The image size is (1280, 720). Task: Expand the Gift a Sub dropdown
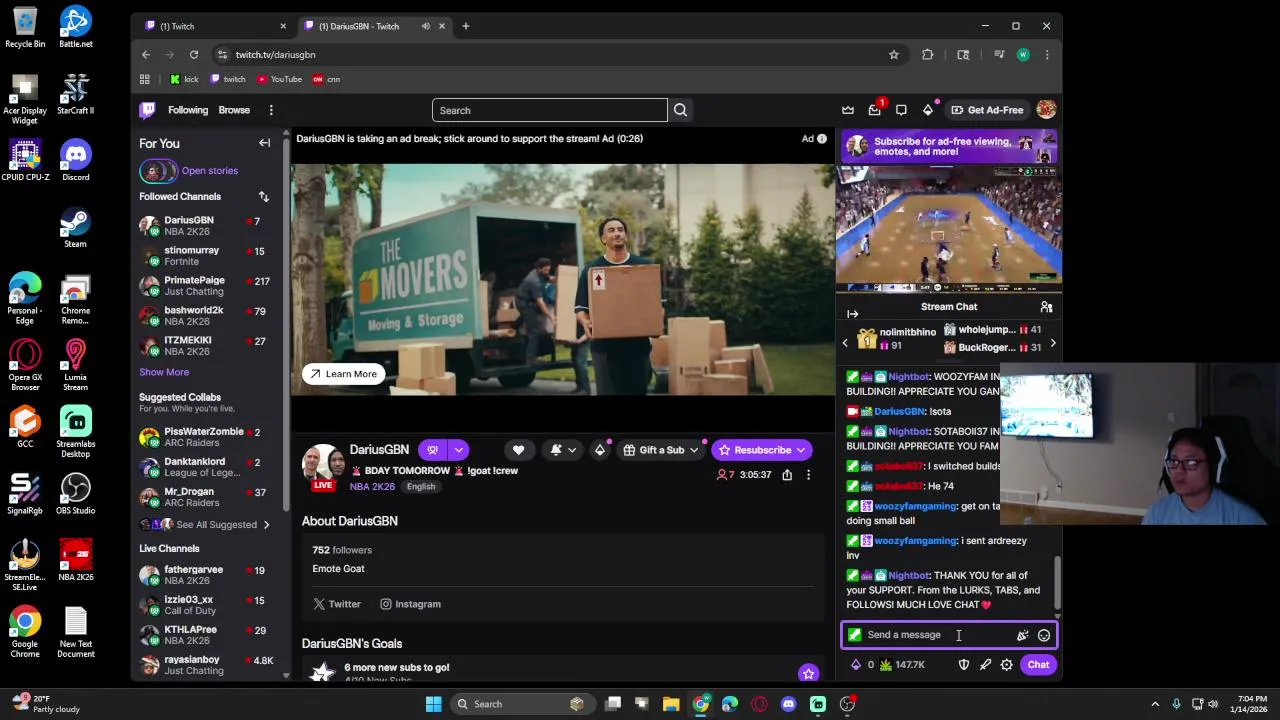coord(696,450)
